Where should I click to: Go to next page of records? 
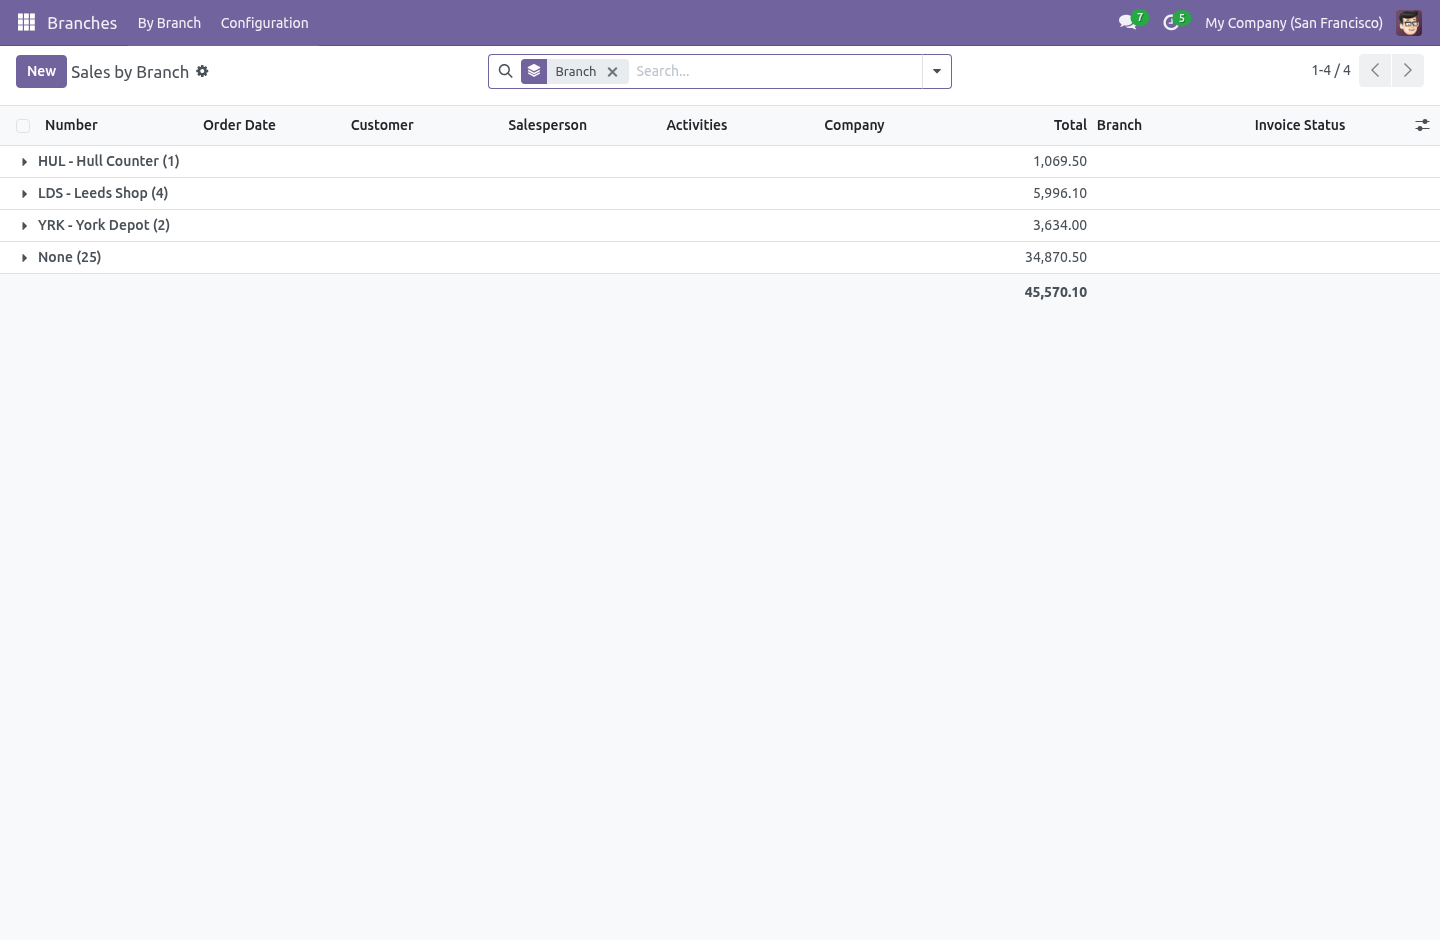pyautogui.click(x=1407, y=70)
